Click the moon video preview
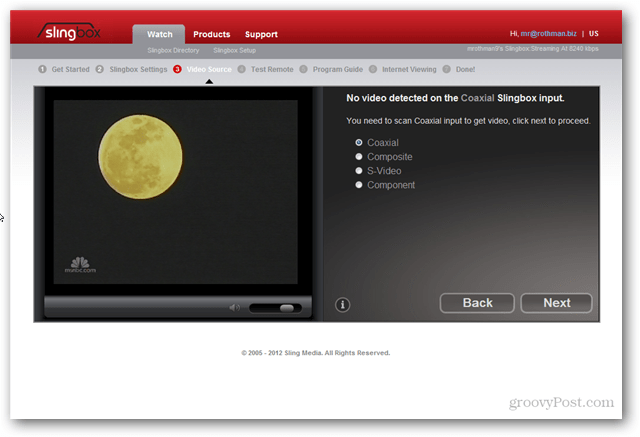Viewport: 640px width, 437px height. pos(176,192)
